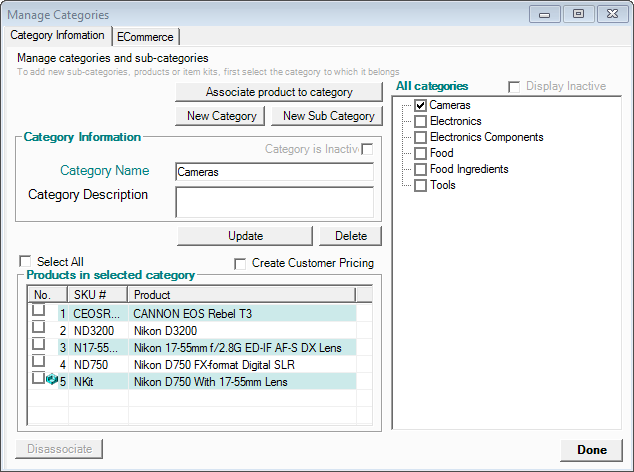
Task: Enable the Select All checkbox
Action: pyautogui.click(x=26, y=262)
